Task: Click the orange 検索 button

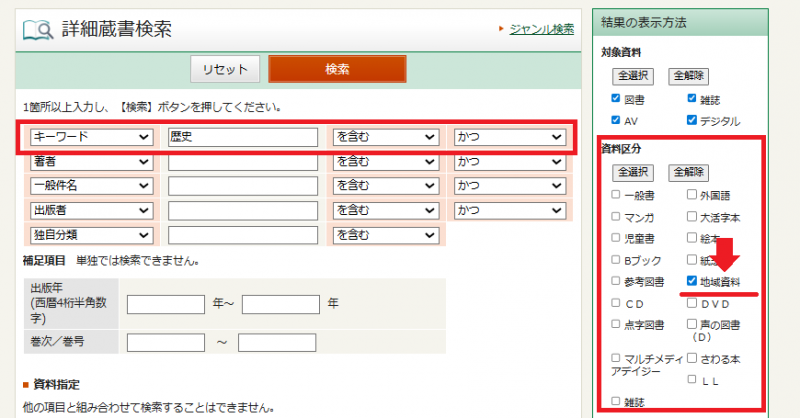Action: tap(337, 69)
